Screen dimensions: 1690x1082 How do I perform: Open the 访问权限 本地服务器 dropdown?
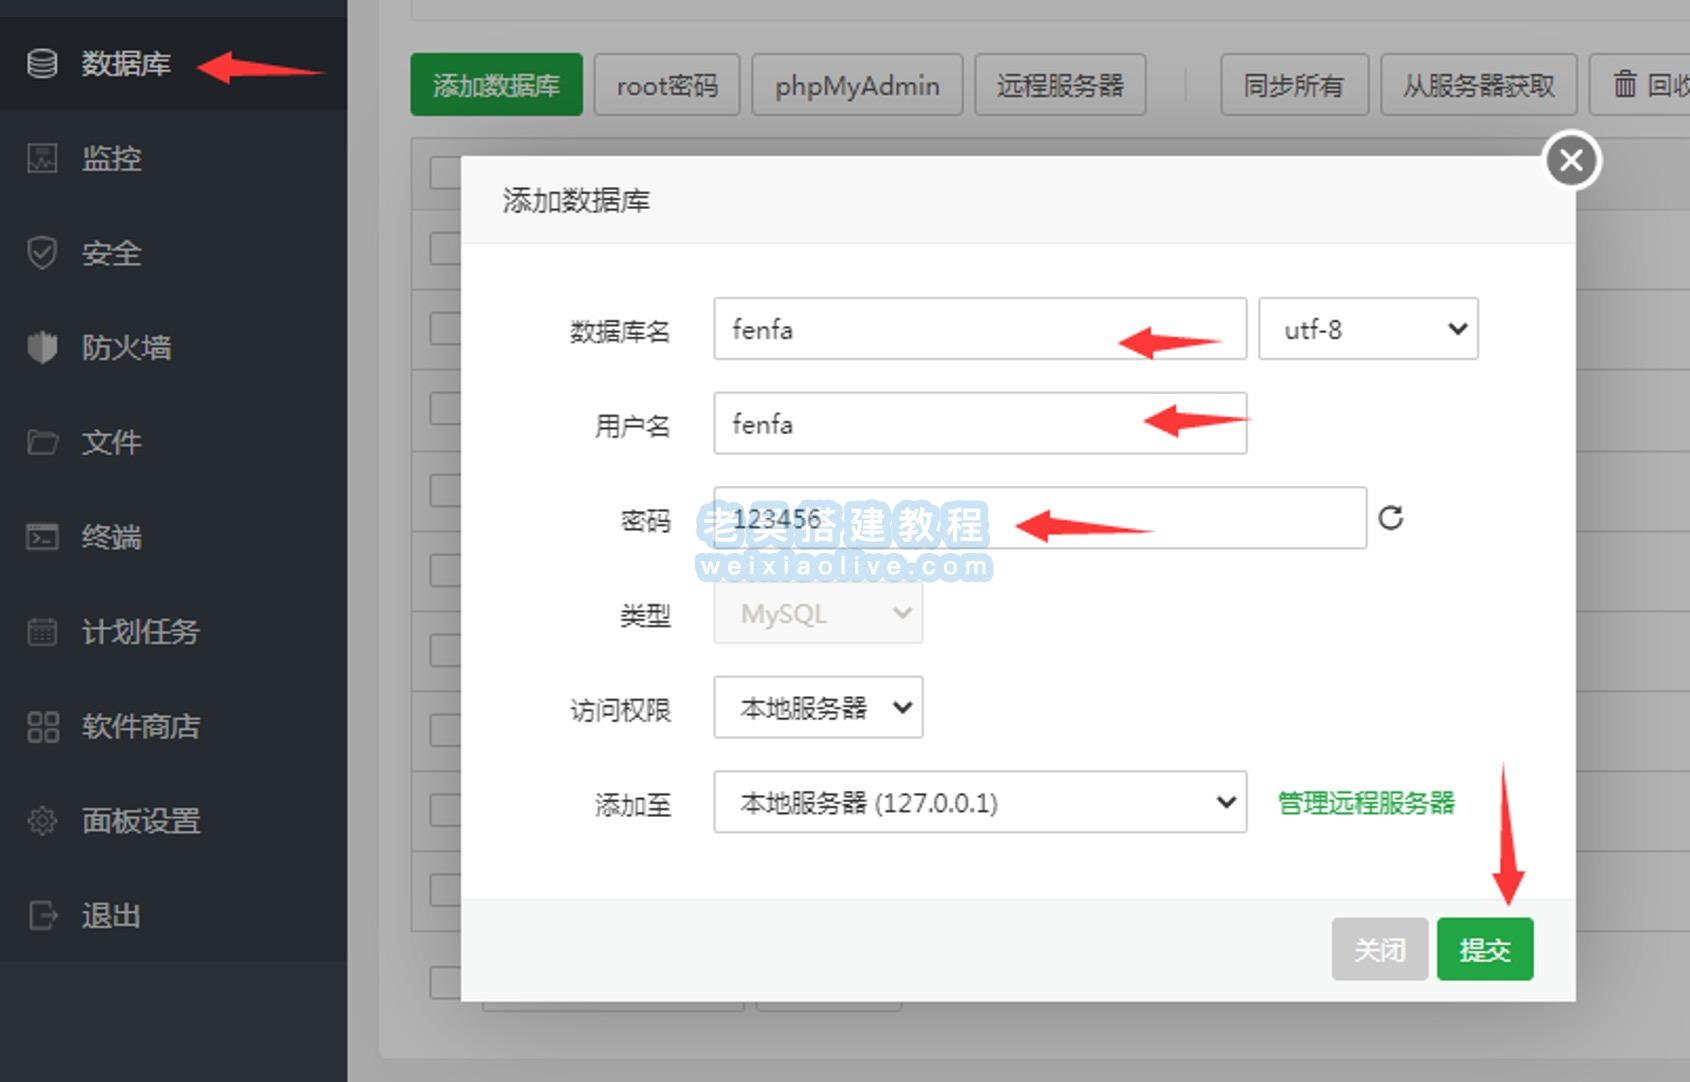[818, 707]
